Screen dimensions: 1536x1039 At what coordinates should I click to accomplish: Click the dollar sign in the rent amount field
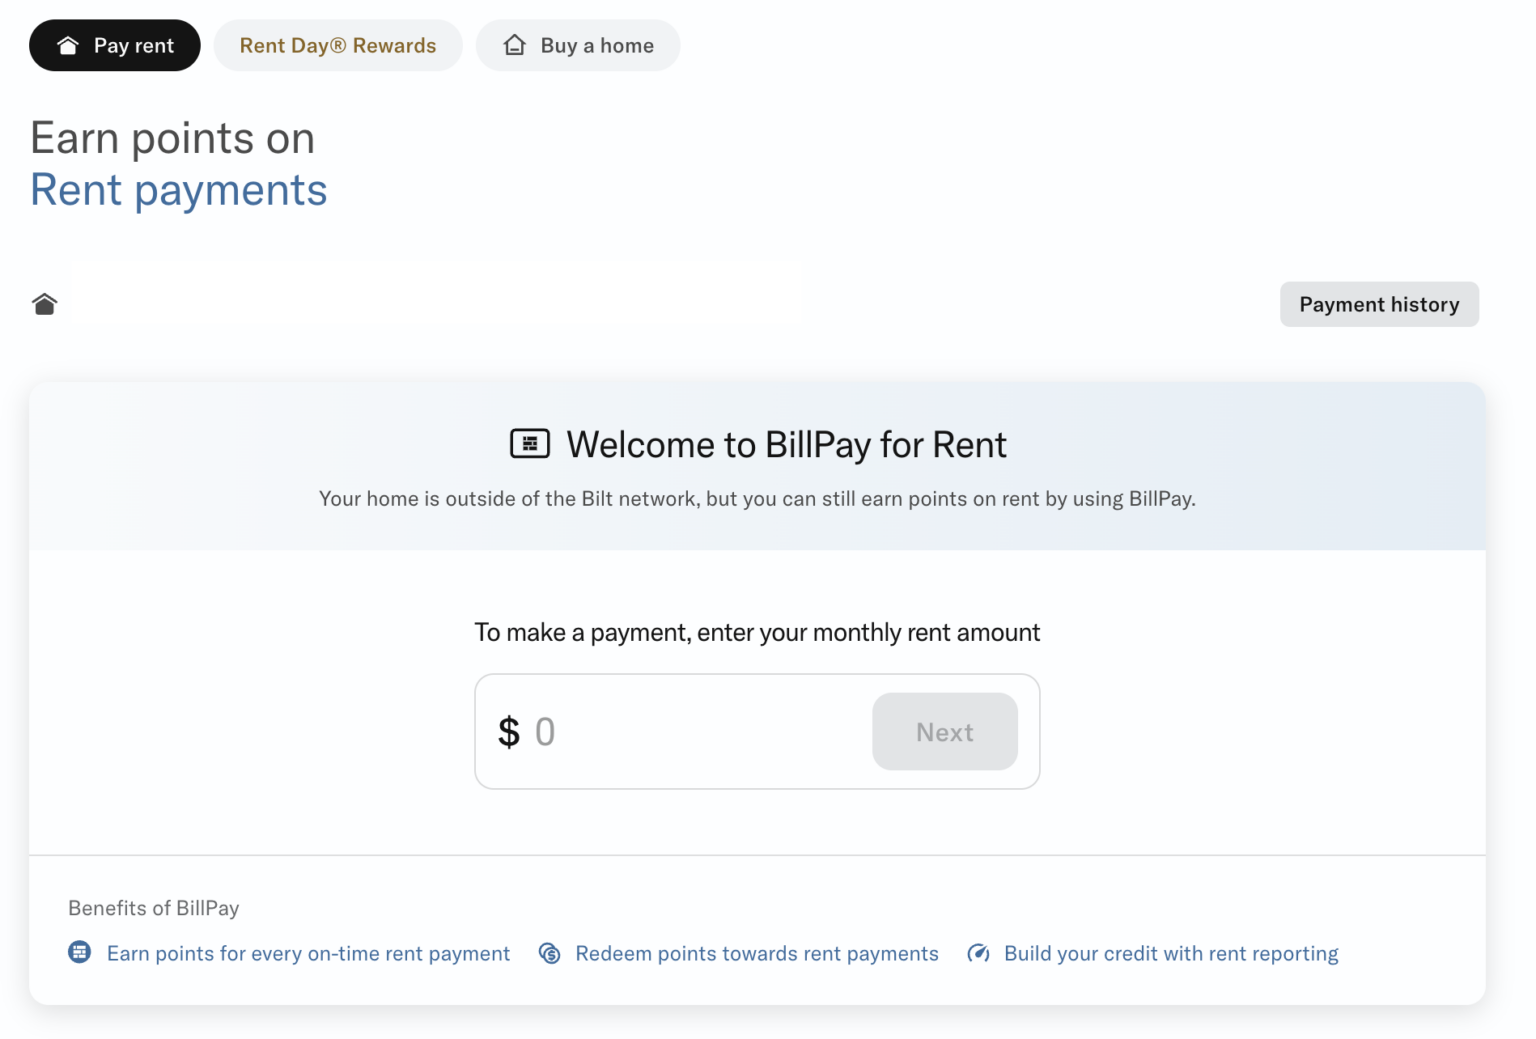508,731
